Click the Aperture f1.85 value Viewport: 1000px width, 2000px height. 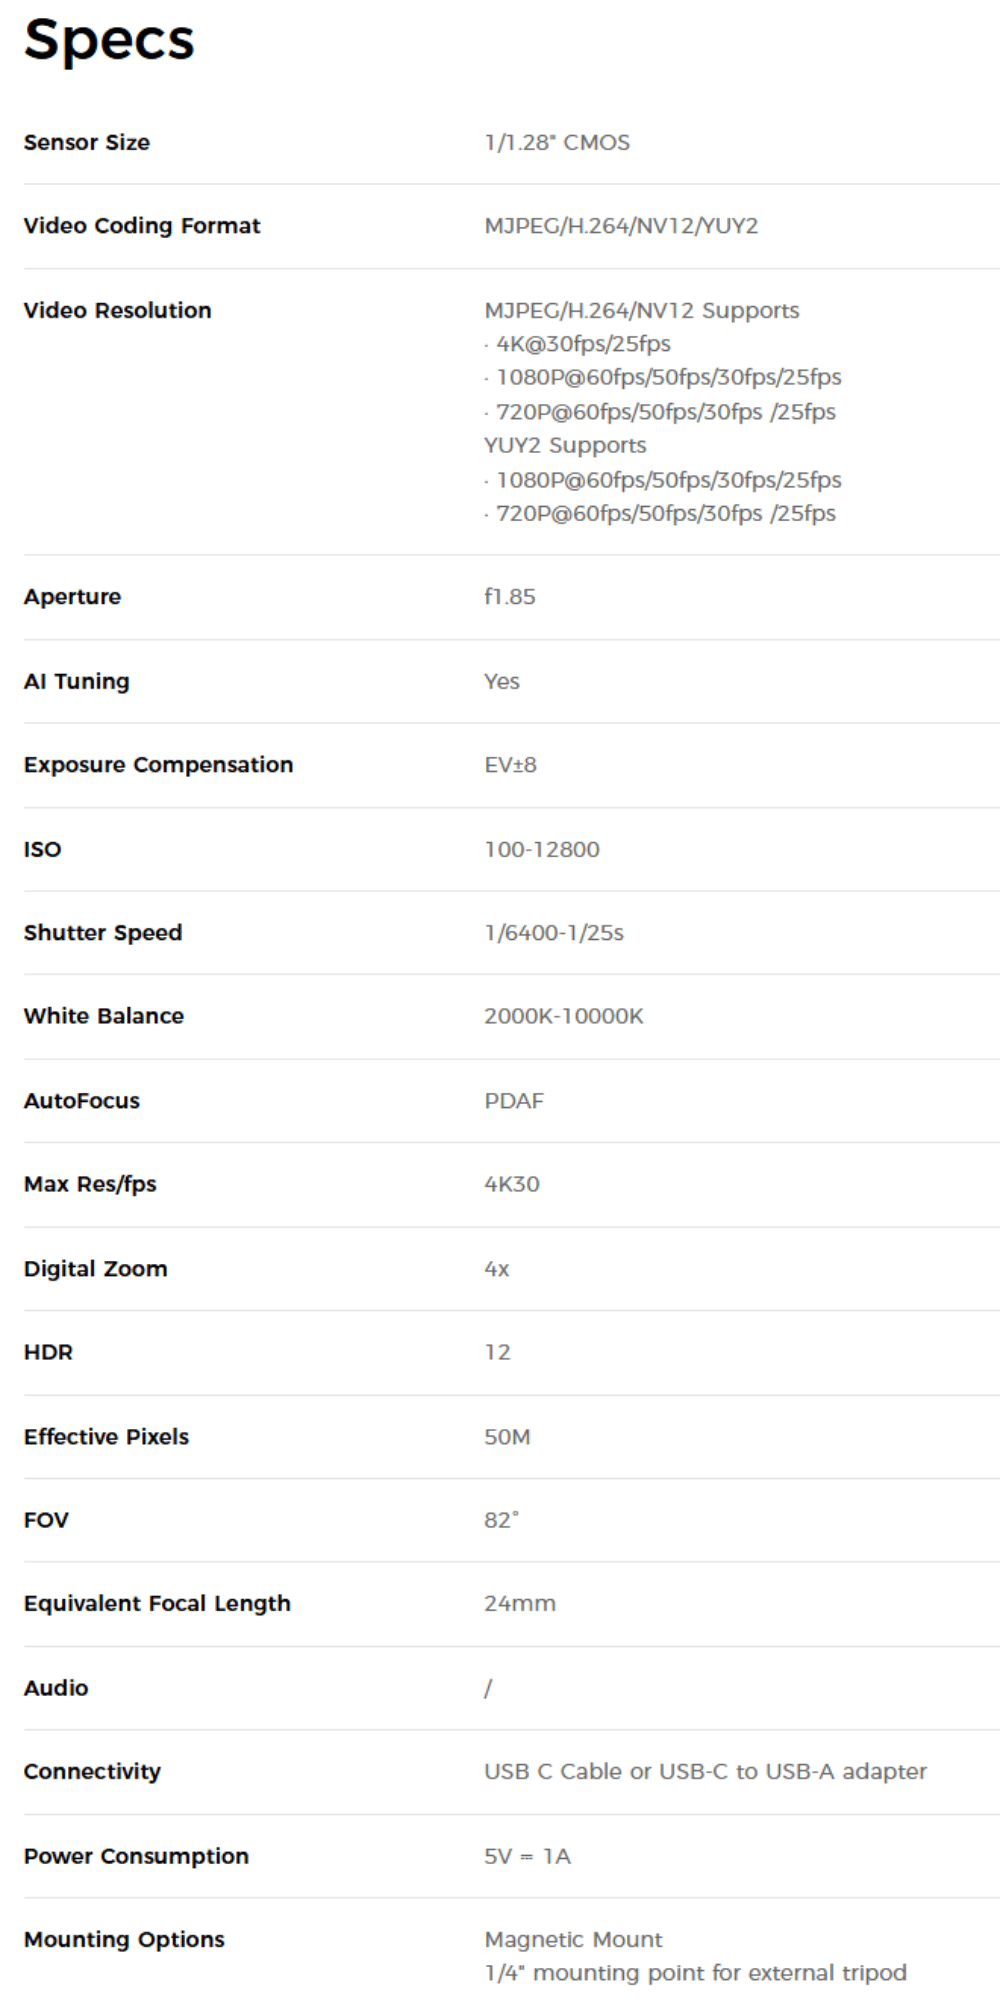tap(510, 597)
